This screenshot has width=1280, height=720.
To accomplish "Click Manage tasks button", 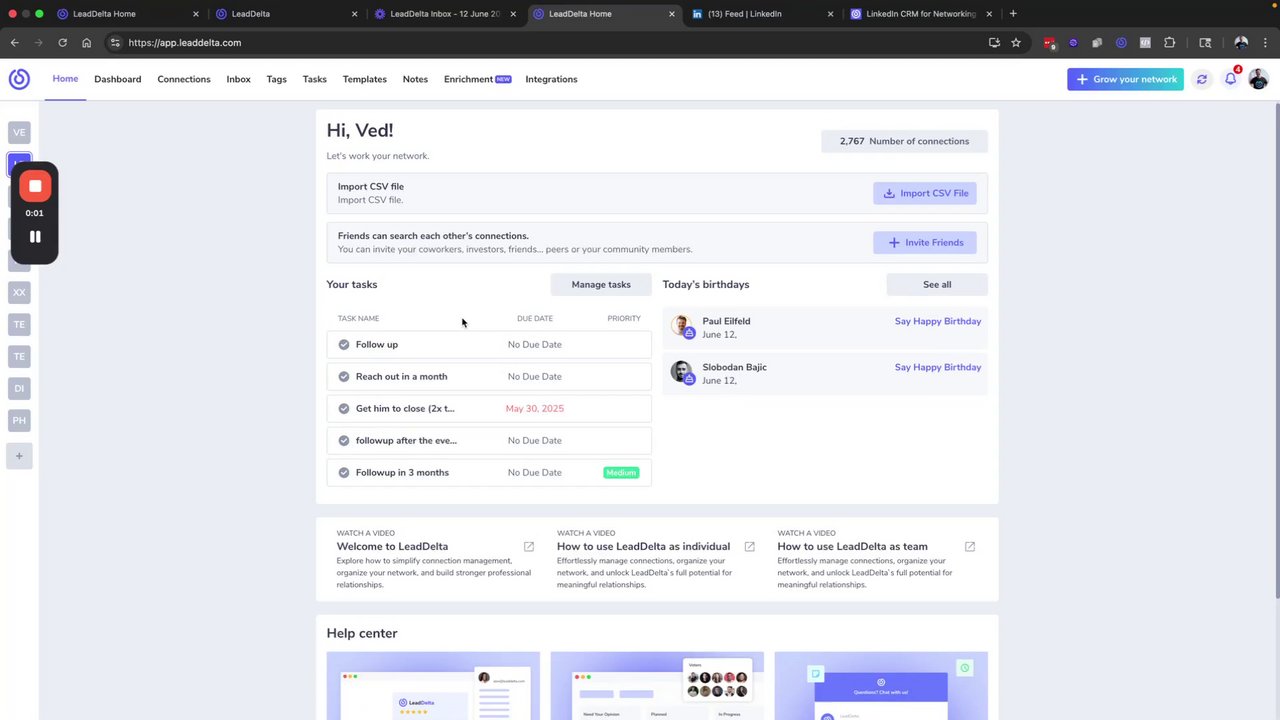I will tap(601, 284).
